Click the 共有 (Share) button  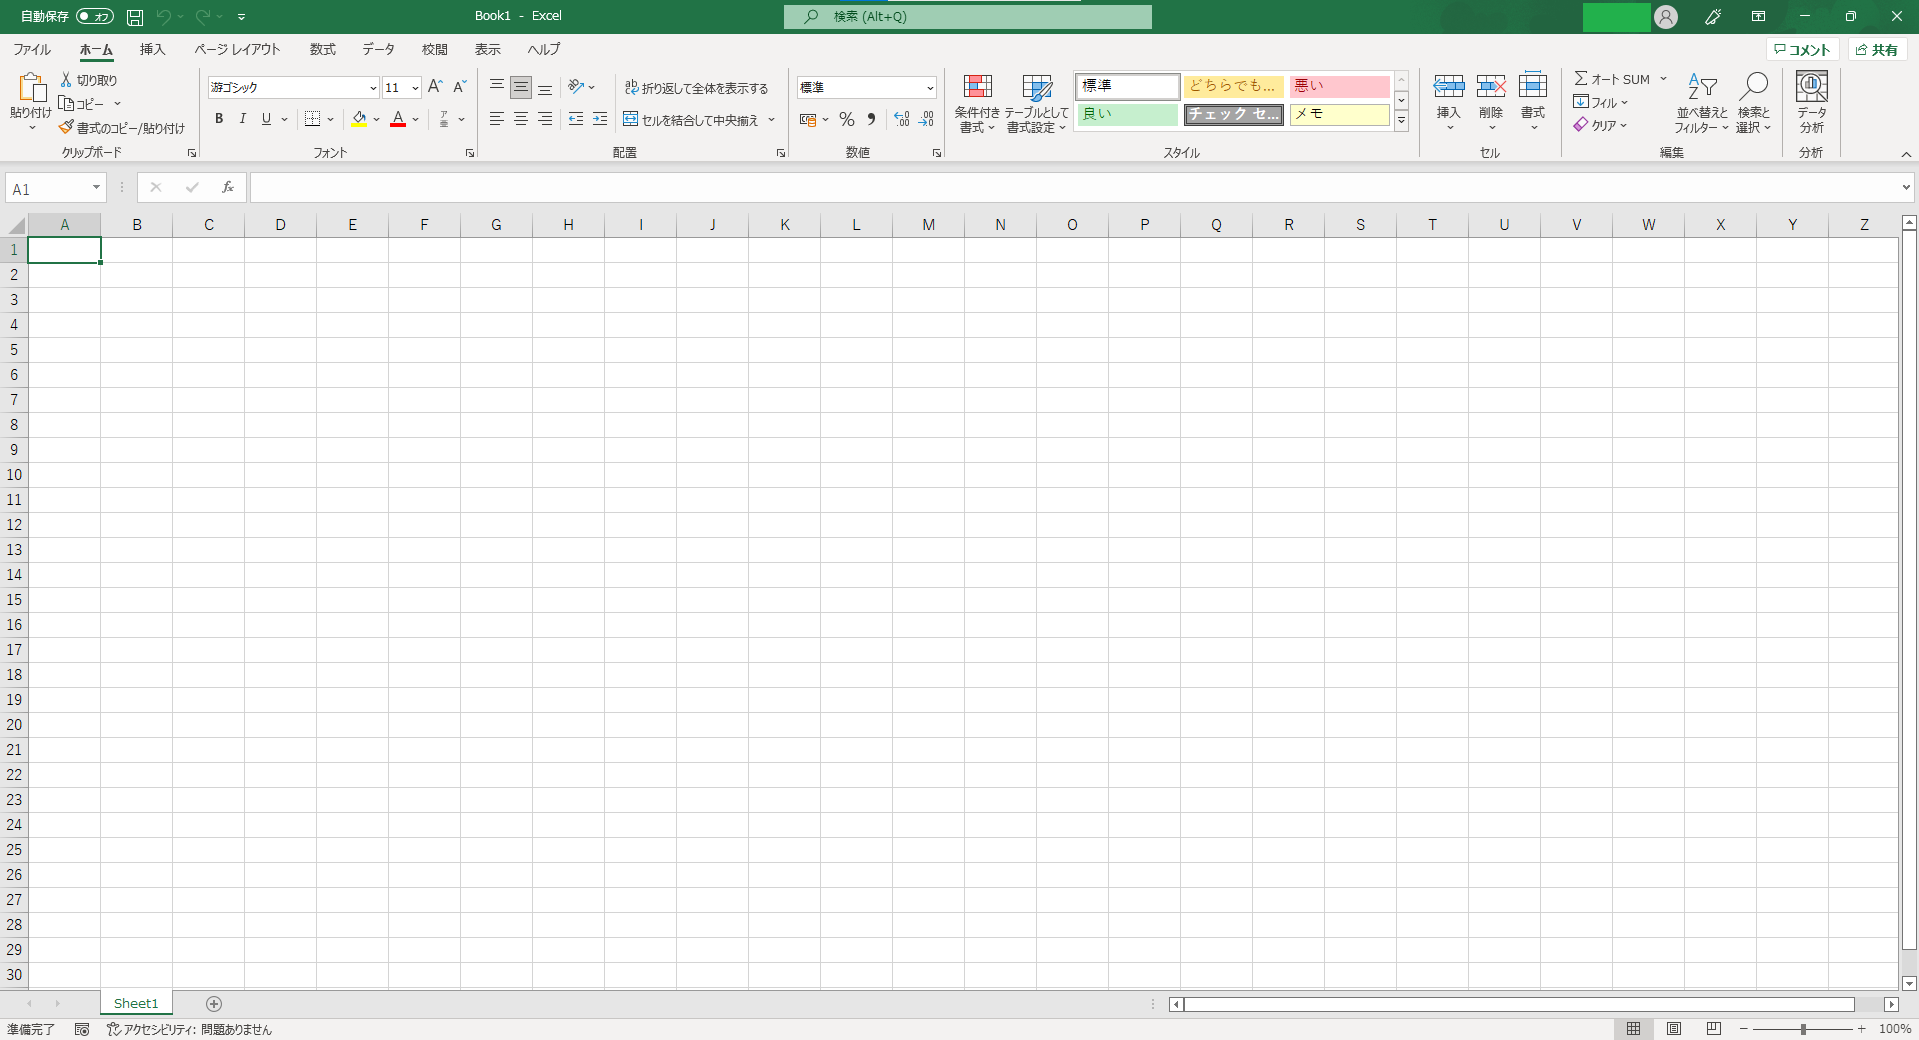(1878, 49)
